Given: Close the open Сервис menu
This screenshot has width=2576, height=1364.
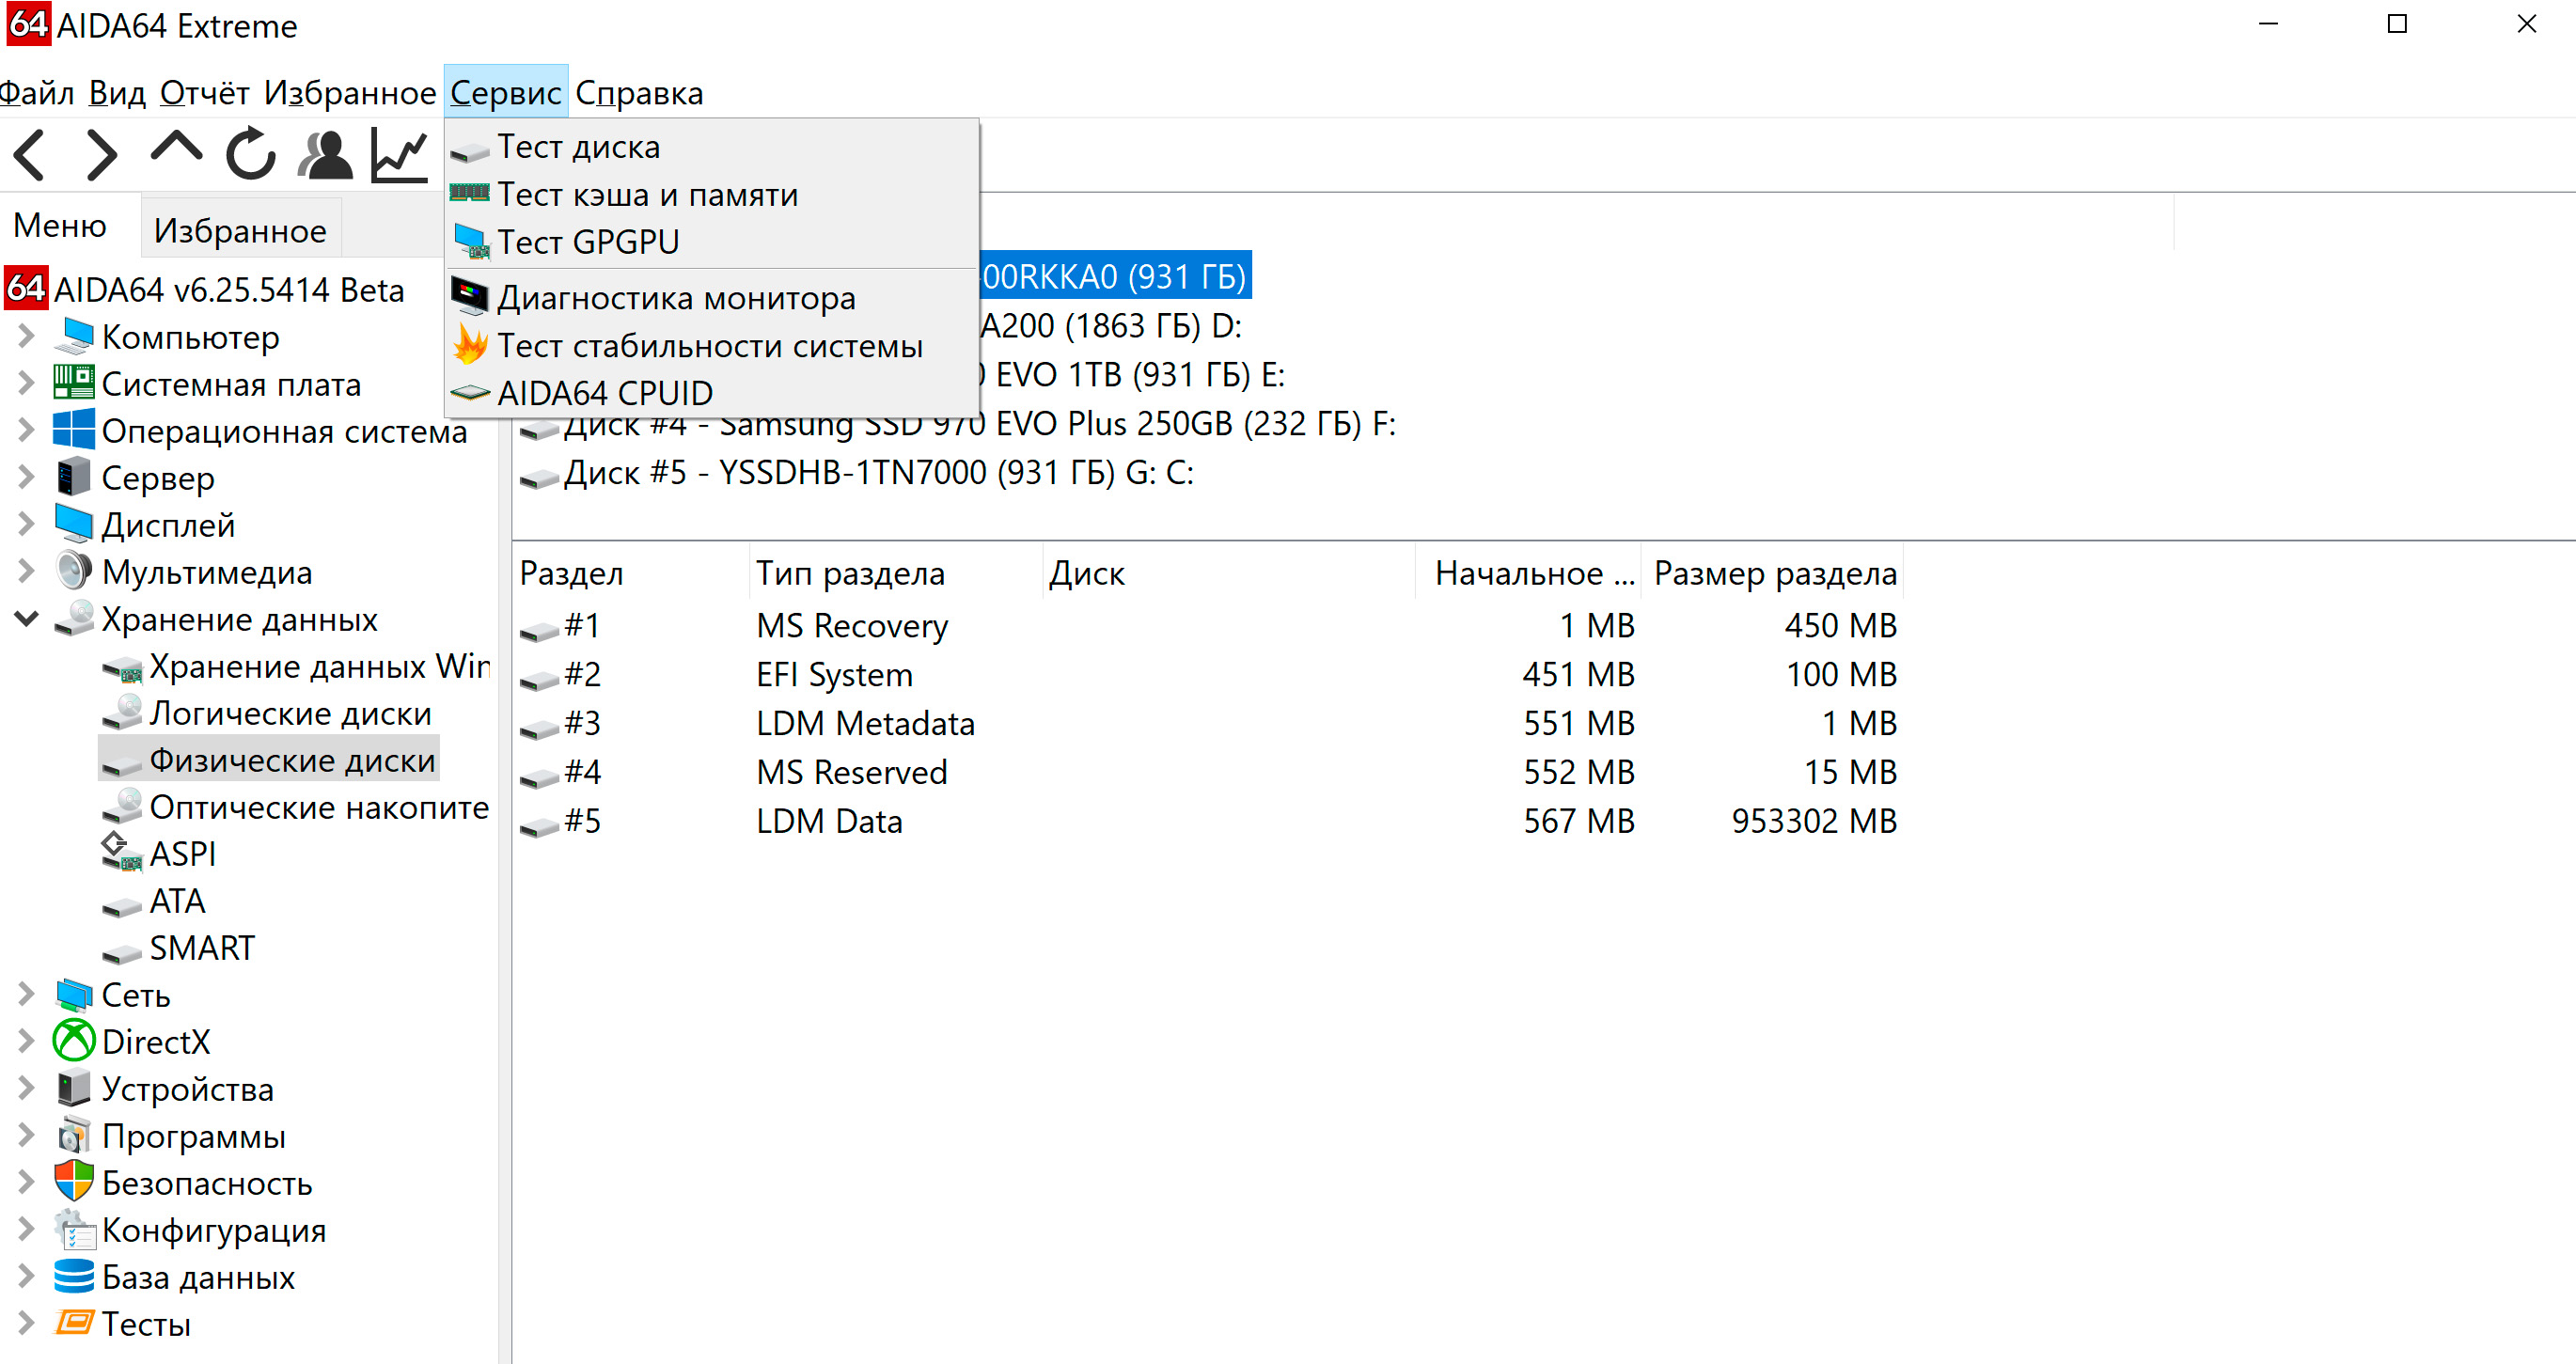Looking at the screenshot, I should click(x=506, y=92).
